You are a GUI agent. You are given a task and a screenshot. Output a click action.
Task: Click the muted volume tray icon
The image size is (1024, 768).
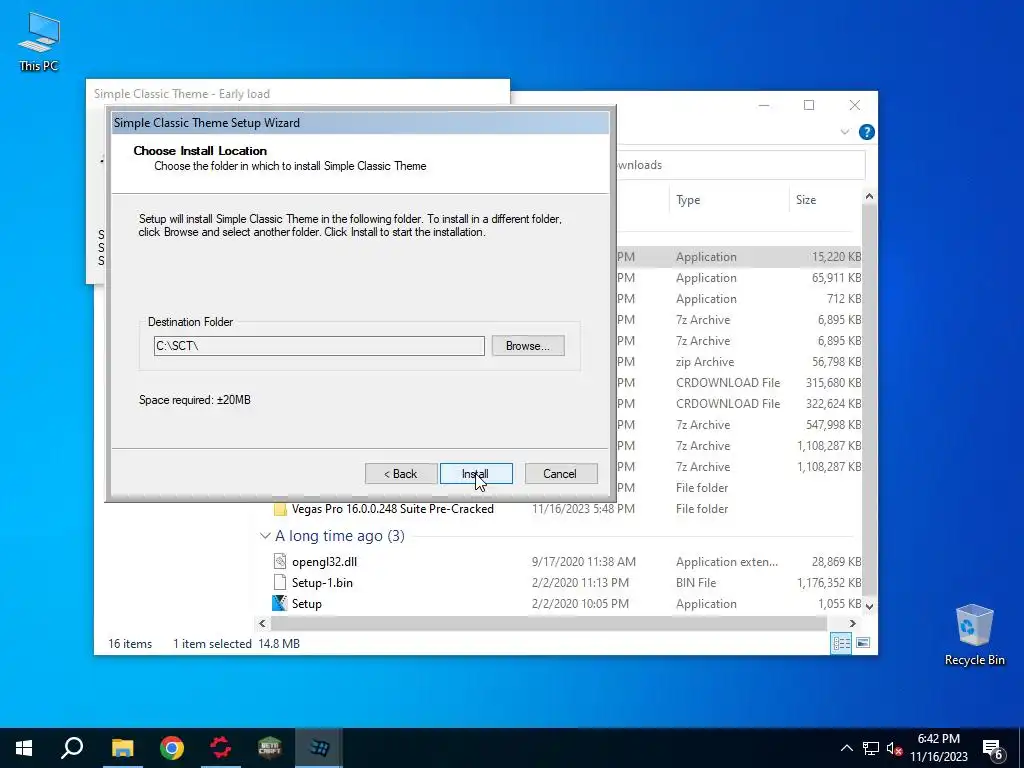[x=894, y=748]
